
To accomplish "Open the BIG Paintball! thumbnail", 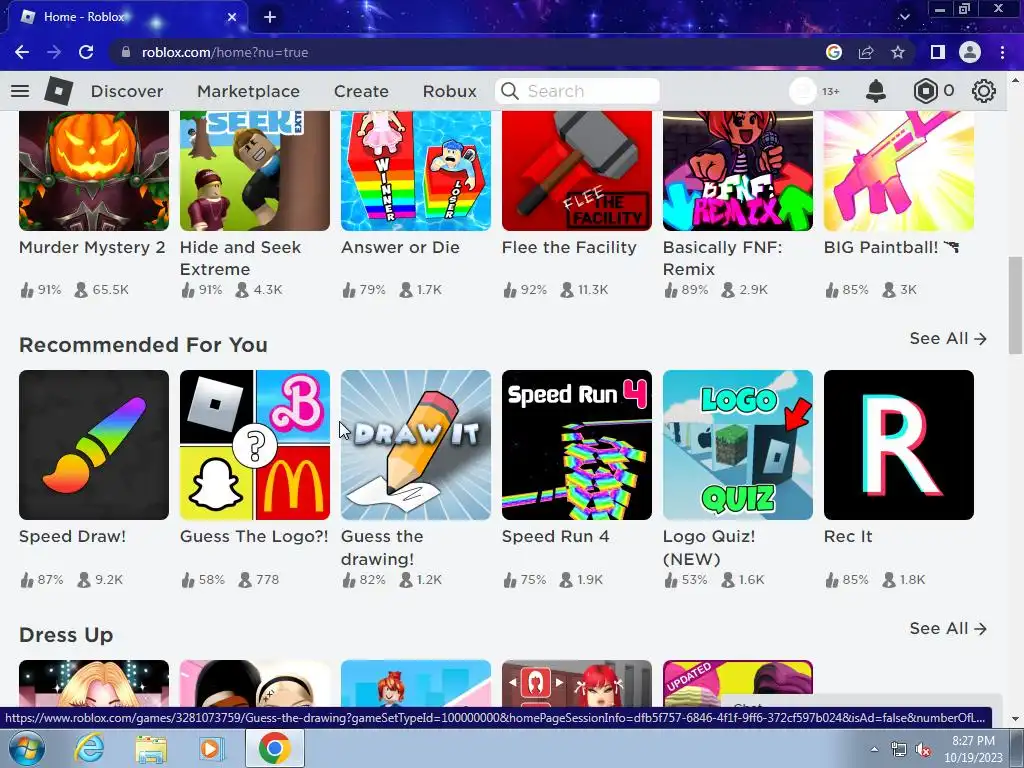I will click(899, 170).
